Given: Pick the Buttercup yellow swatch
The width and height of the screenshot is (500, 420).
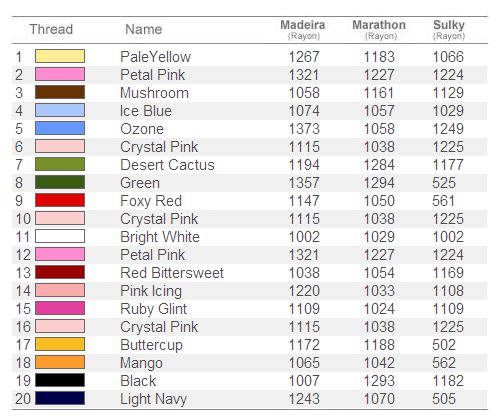Looking at the screenshot, I should click(x=60, y=344).
